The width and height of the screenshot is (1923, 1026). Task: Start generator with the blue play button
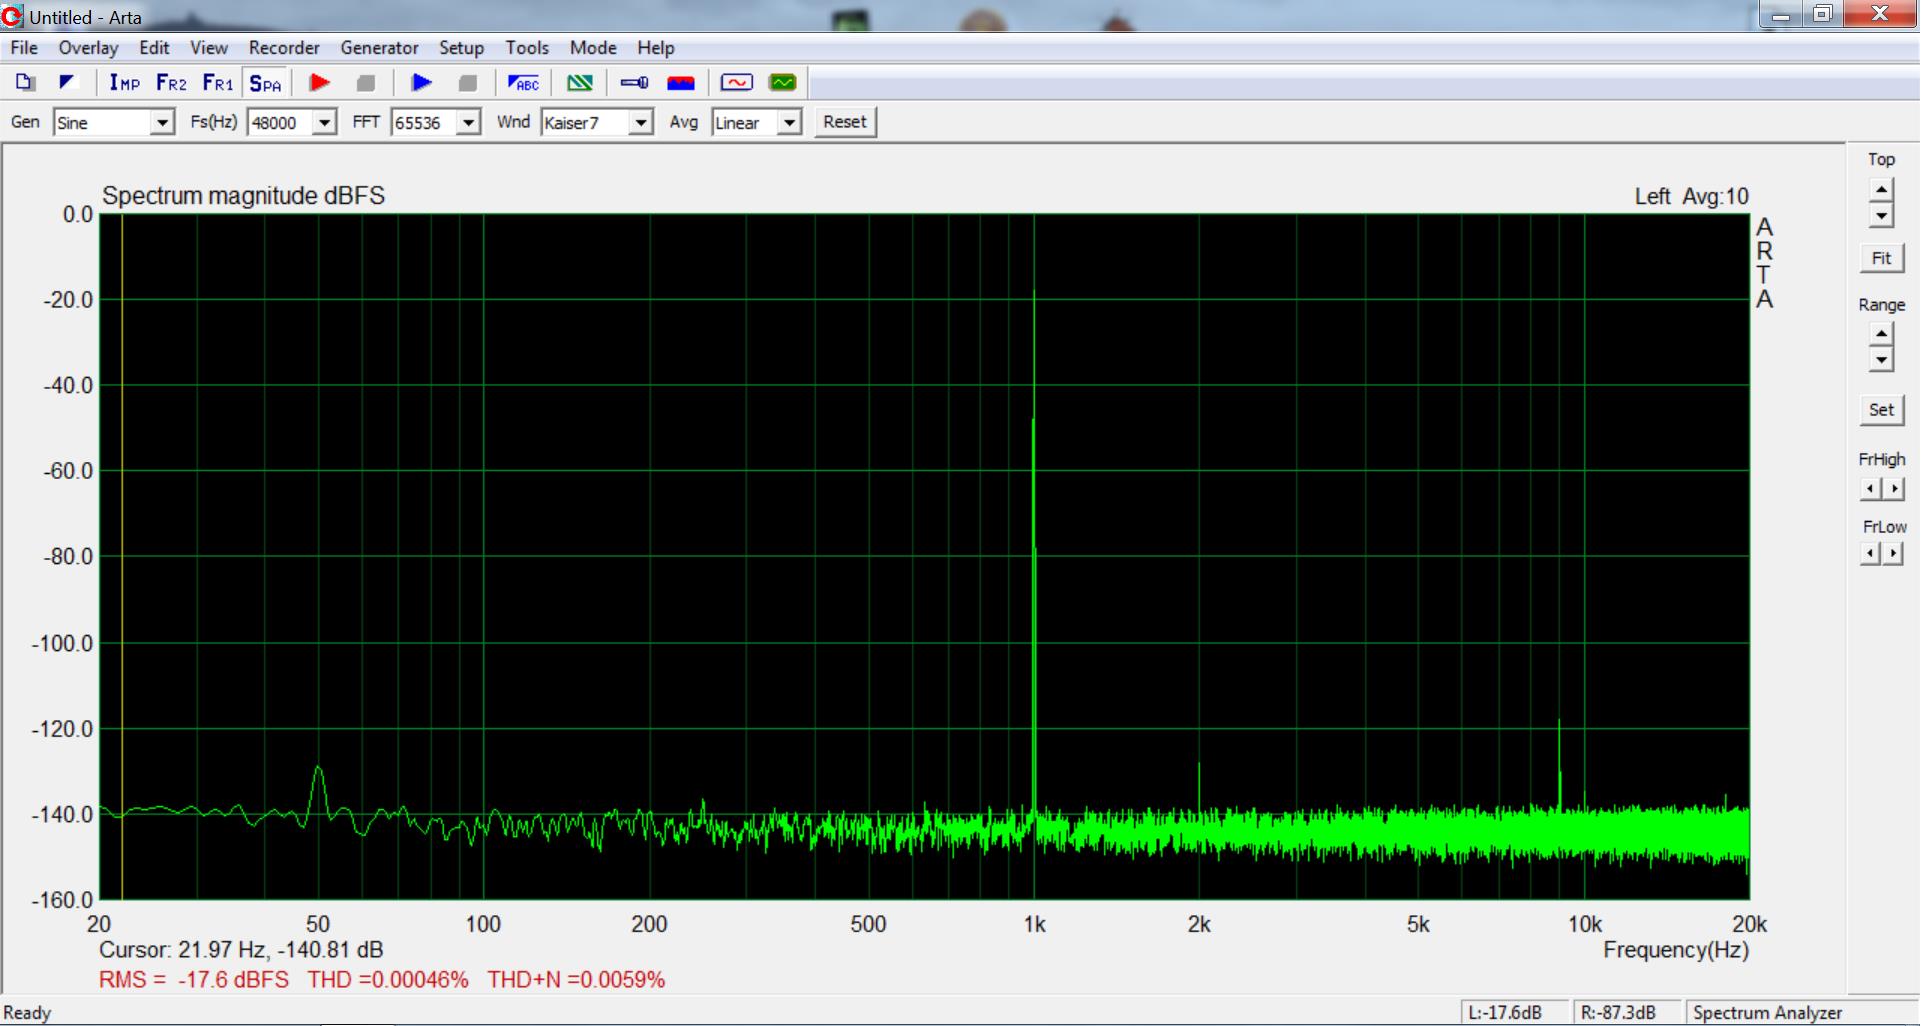422,83
